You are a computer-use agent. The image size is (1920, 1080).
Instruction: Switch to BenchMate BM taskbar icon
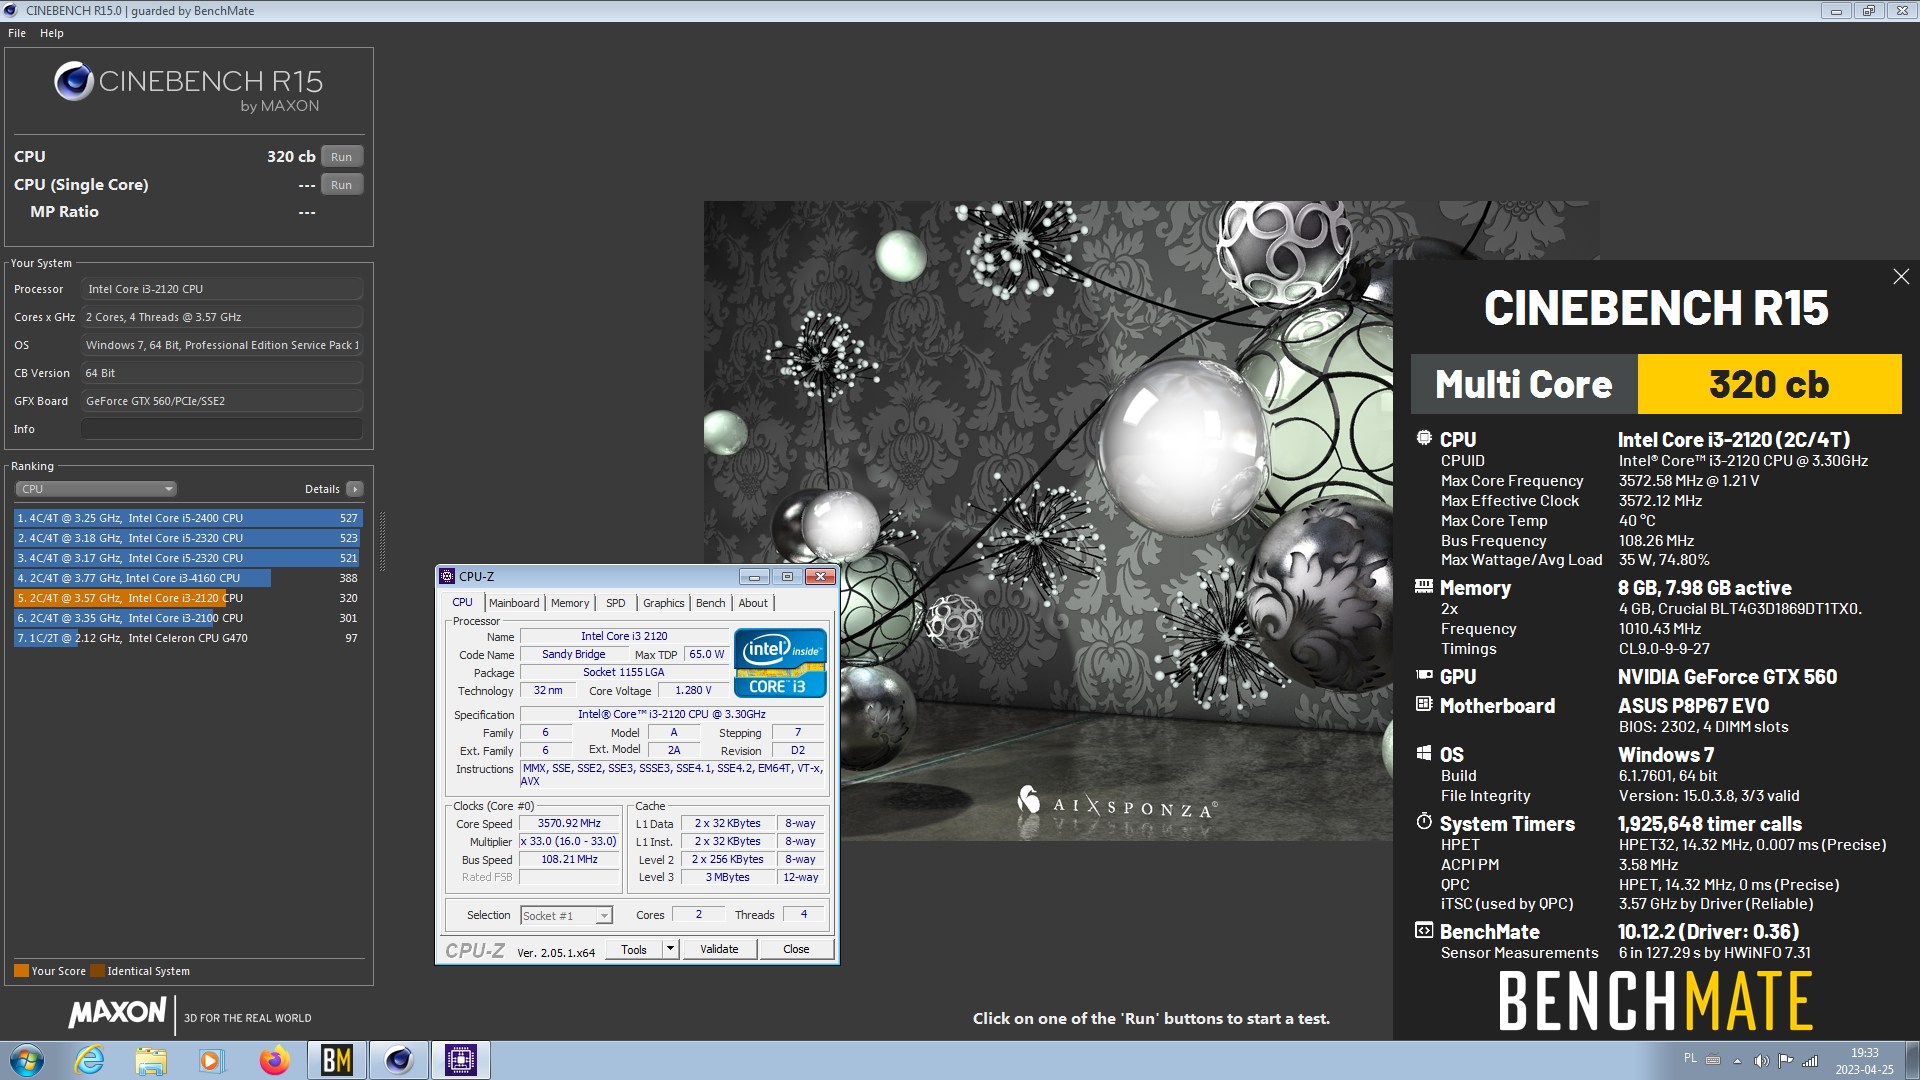tap(336, 1060)
